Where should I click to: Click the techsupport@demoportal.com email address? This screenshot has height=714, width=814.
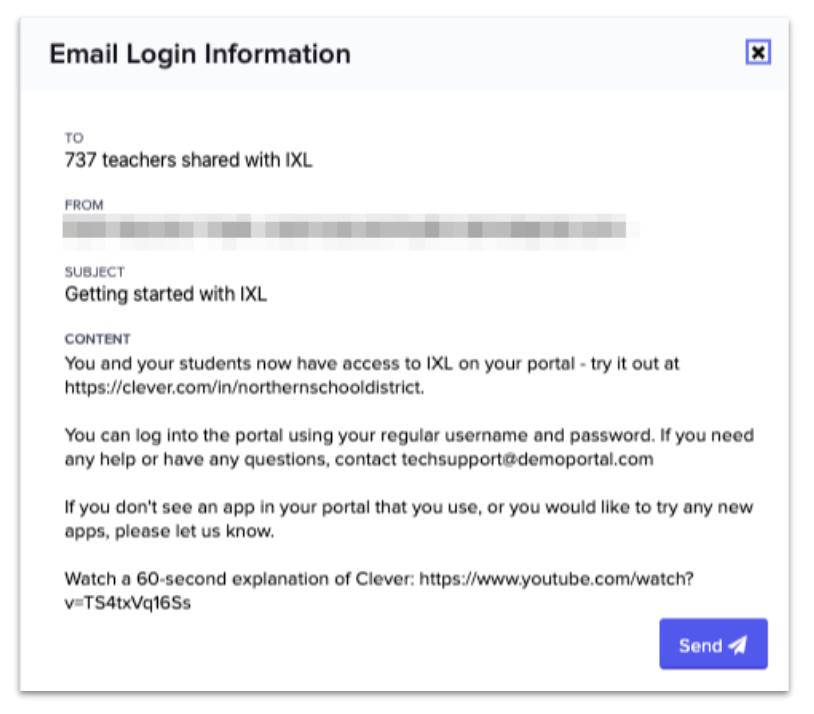[x=527, y=459]
